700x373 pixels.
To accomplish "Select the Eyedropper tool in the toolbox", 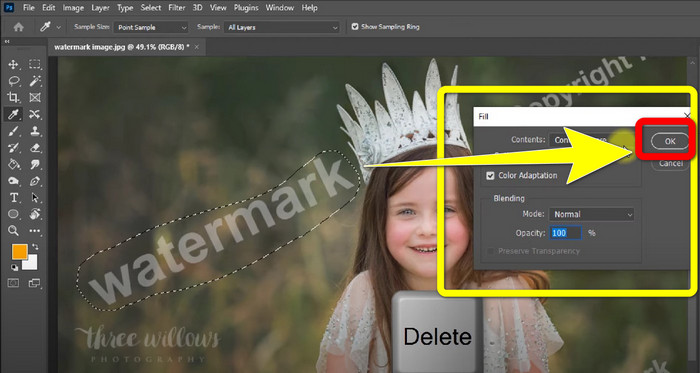I will [13, 114].
